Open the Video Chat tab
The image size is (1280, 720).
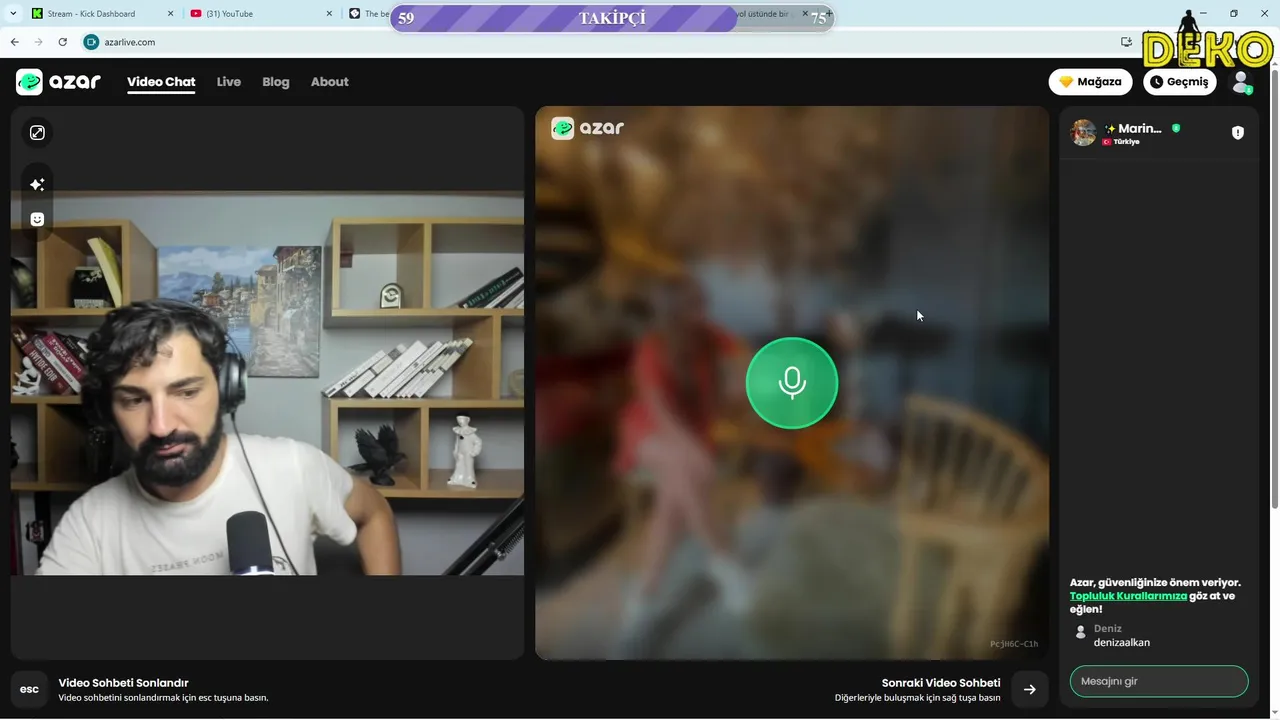click(x=161, y=82)
